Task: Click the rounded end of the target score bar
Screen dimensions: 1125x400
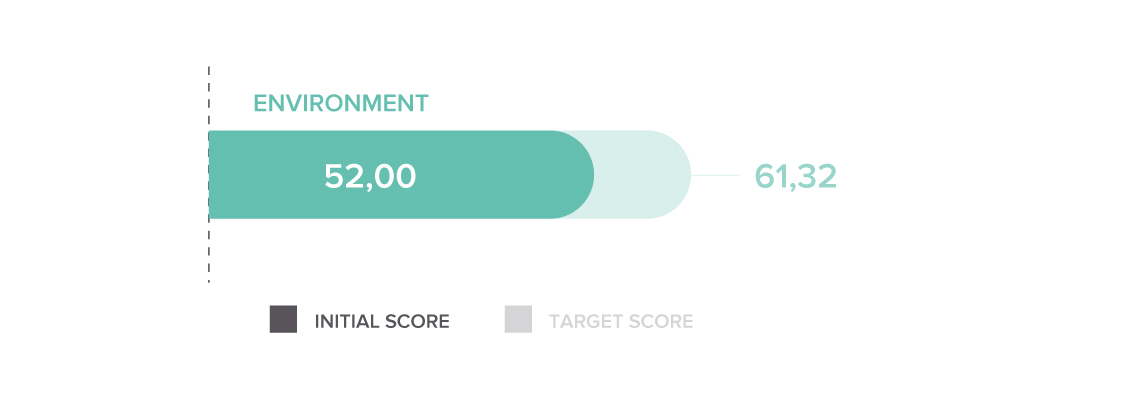Action: (671, 174)
